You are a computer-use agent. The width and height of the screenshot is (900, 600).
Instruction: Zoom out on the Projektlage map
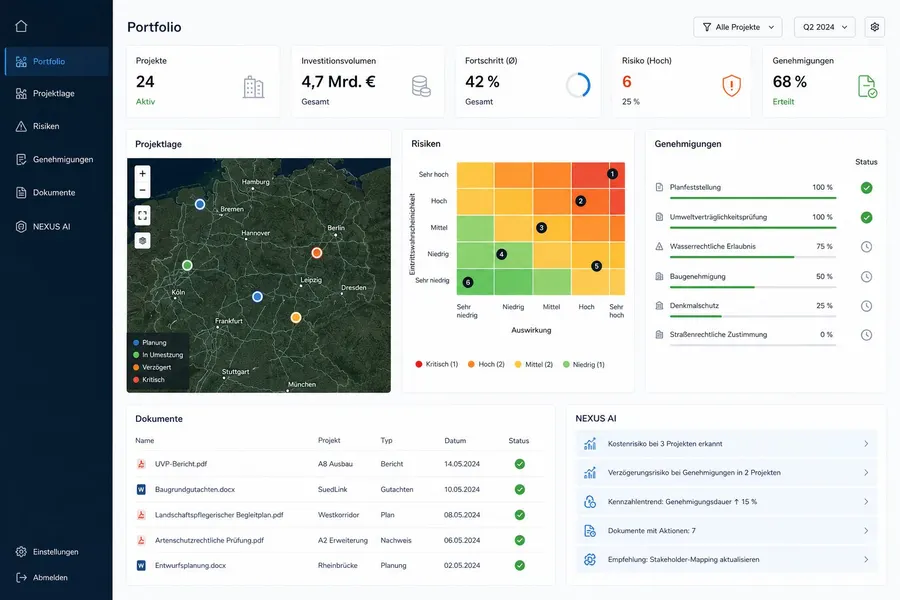pos(142,190)
